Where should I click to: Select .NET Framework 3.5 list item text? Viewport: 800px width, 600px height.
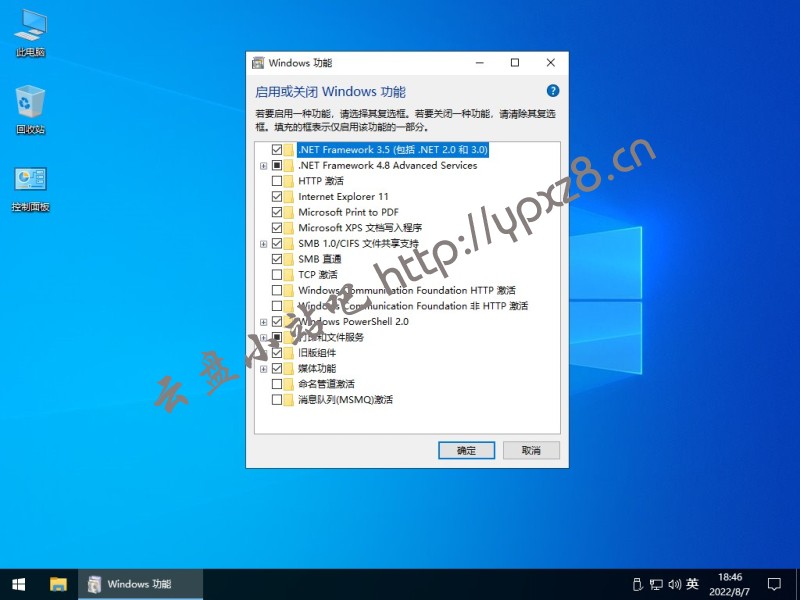[393, 150]
